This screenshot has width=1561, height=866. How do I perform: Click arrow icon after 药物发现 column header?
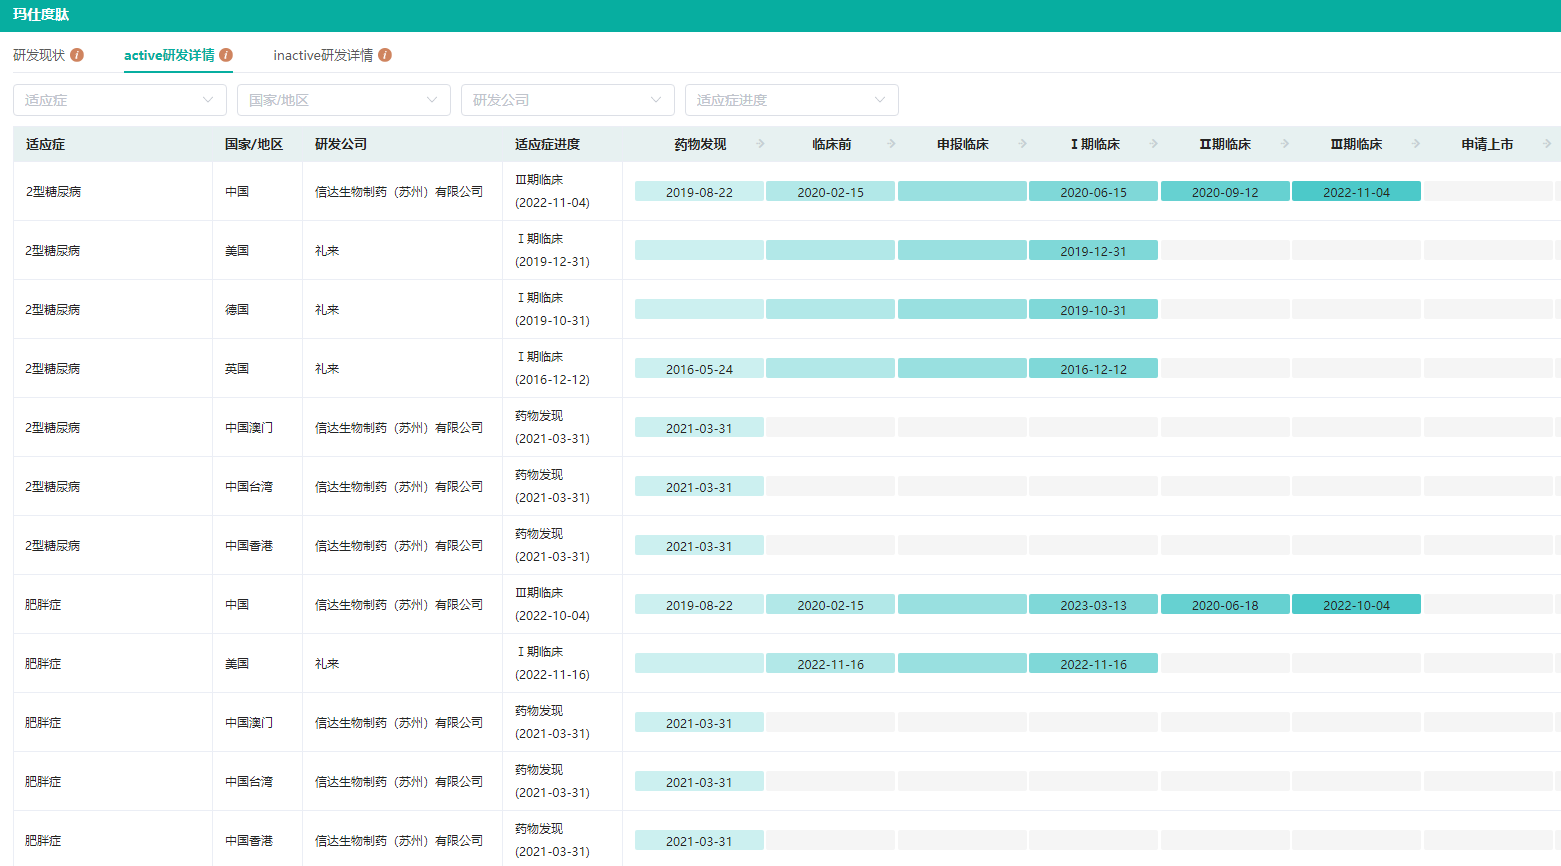pos(761,144)
